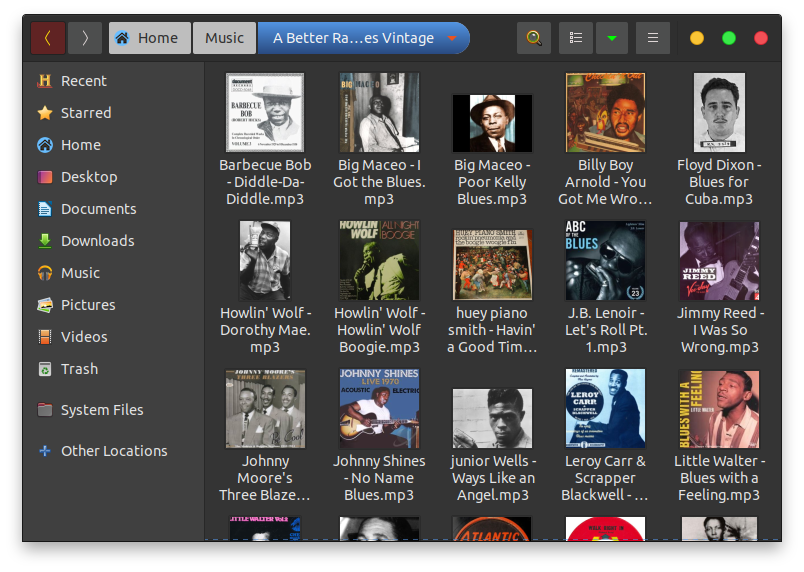Select Floyd Dixon Blues for Cuba thumbnail
The width and height of the screenshot is (804, 572).
coord(719,112)
